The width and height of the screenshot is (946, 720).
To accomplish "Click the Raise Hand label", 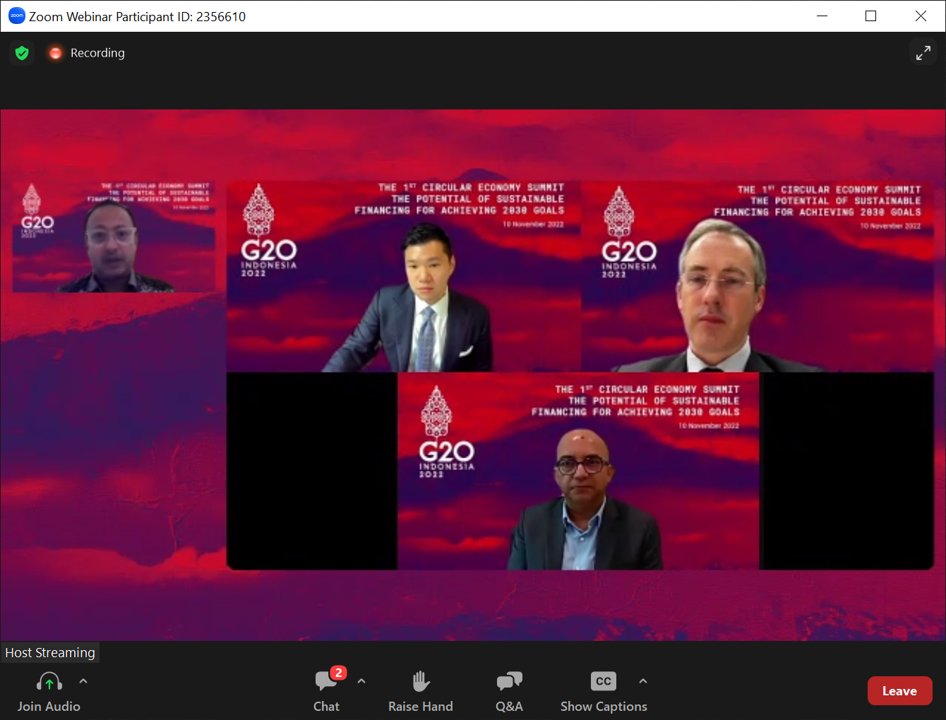I will pos(421,706).
